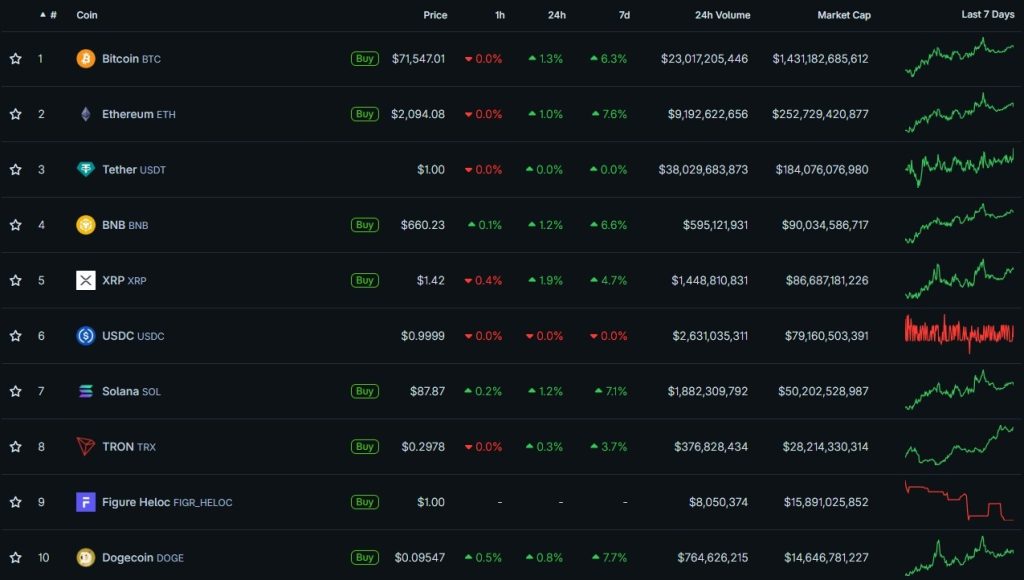The width and height of the screenshot is (1024, 580).
Task: Click the BNB coin logo icon
Action: (86, 225)
